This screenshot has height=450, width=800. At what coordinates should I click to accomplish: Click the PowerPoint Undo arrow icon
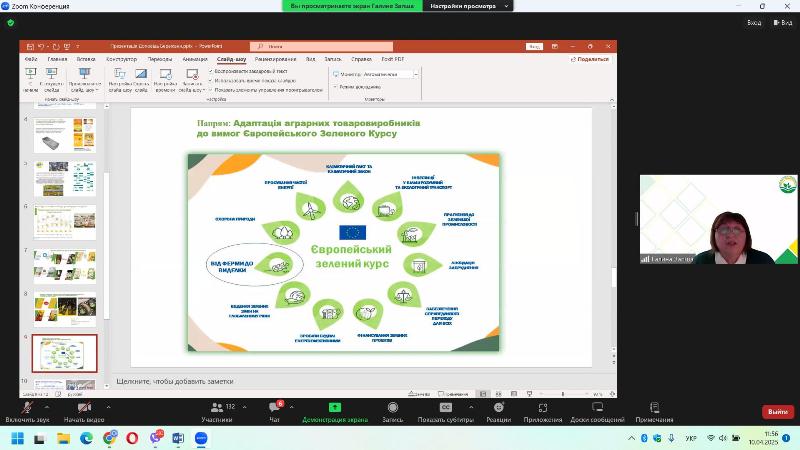tap(41, 46)
